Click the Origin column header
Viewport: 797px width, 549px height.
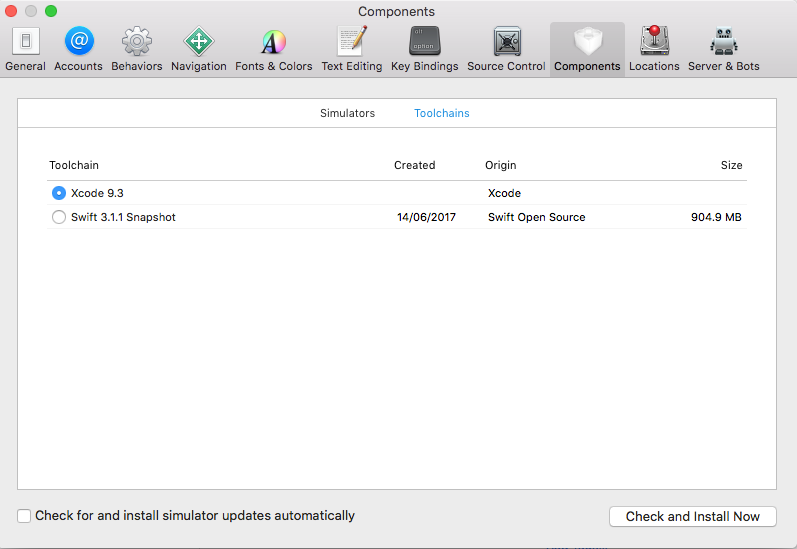(x=500, y=165)
